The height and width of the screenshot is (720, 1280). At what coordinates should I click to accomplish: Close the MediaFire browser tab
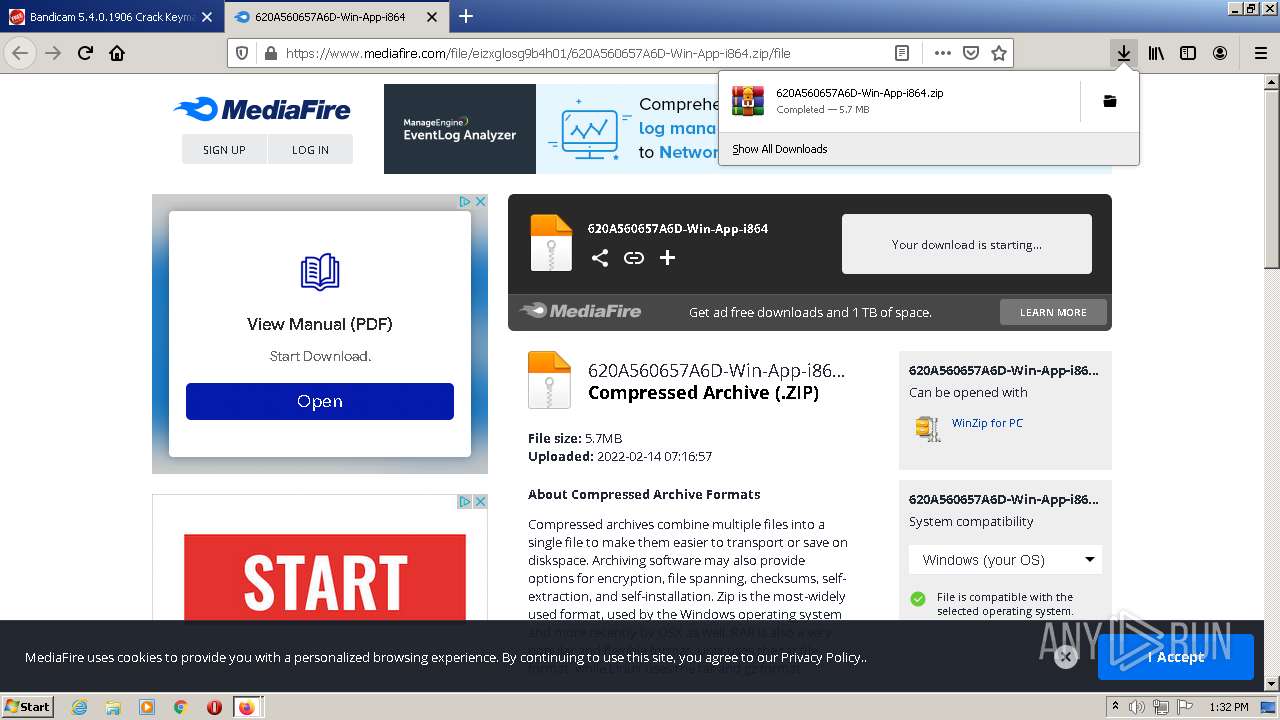click(432, 17)
